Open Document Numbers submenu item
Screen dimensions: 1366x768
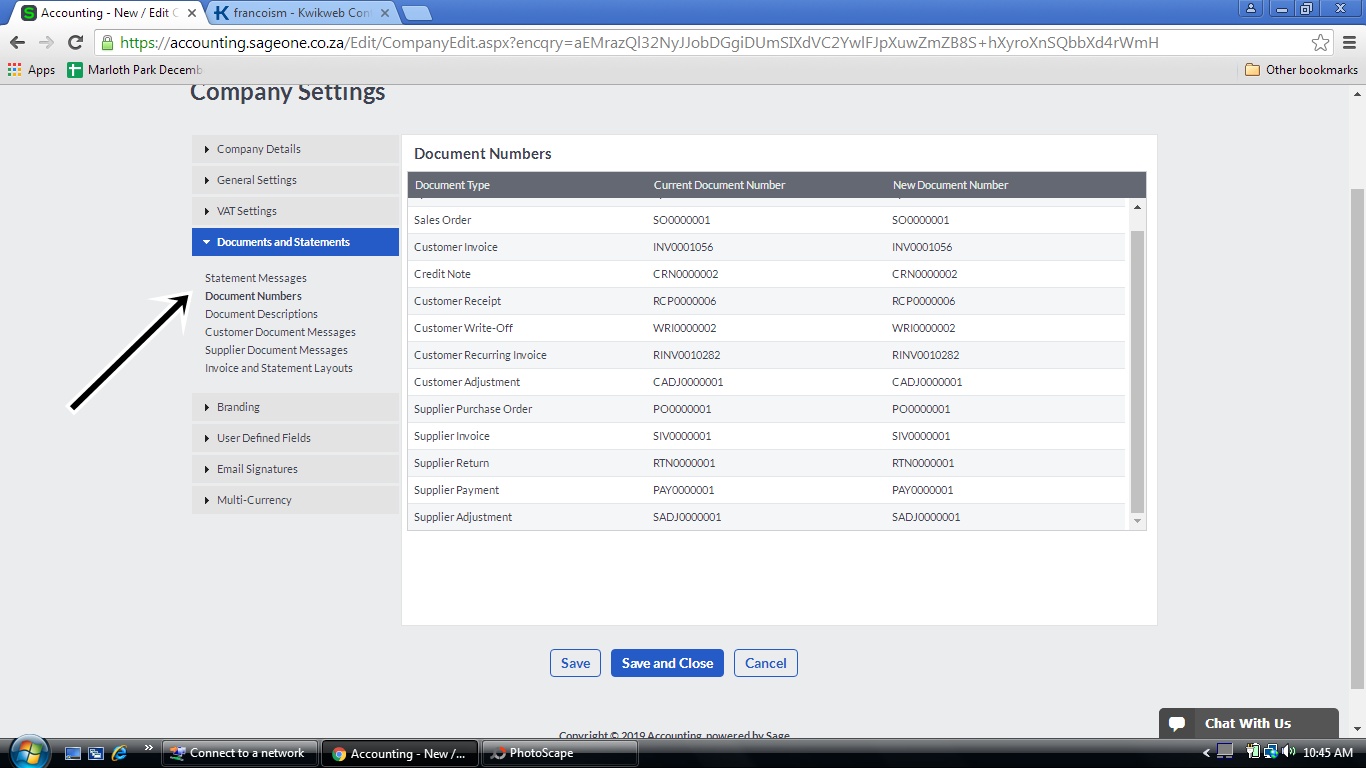(253, 296)
